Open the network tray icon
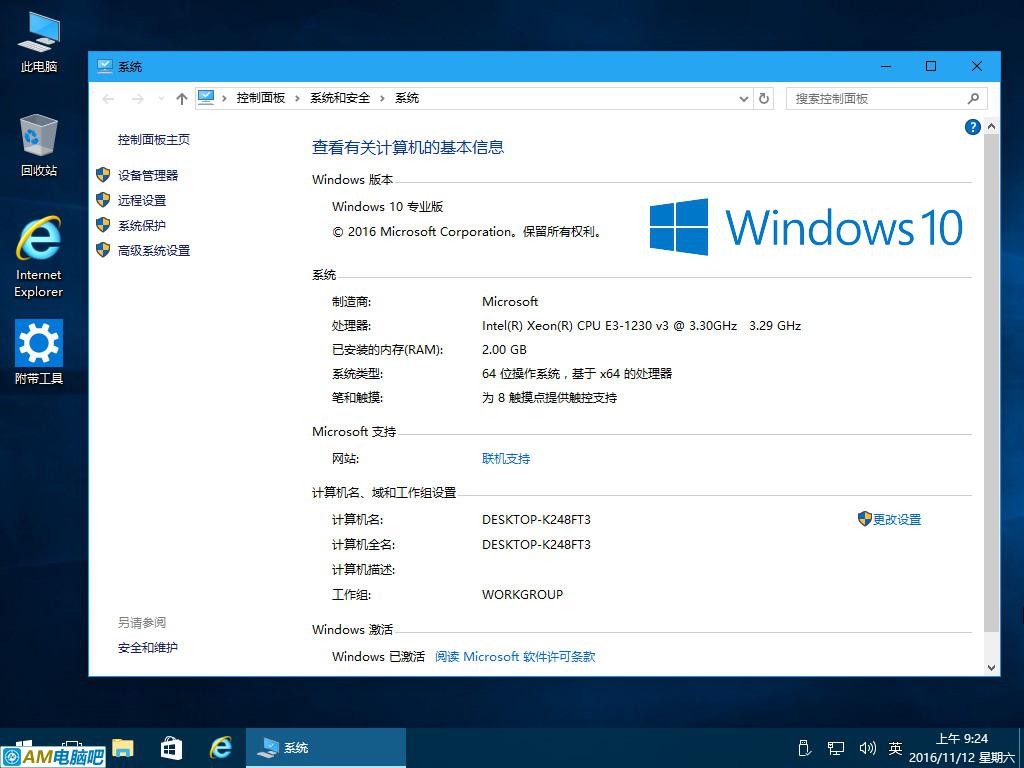 tap(835, 748)
